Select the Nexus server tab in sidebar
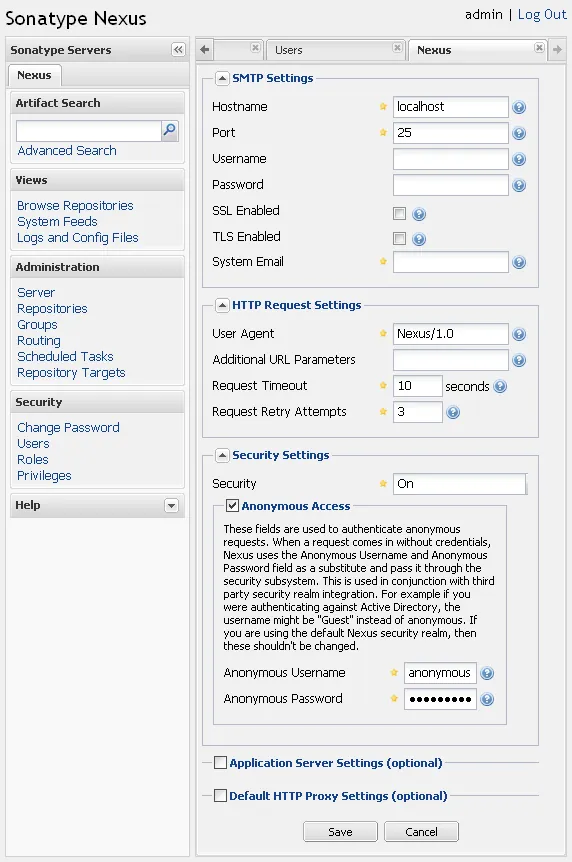The width and height of the screenshot is (572, 862). click(x=34, y=75)
